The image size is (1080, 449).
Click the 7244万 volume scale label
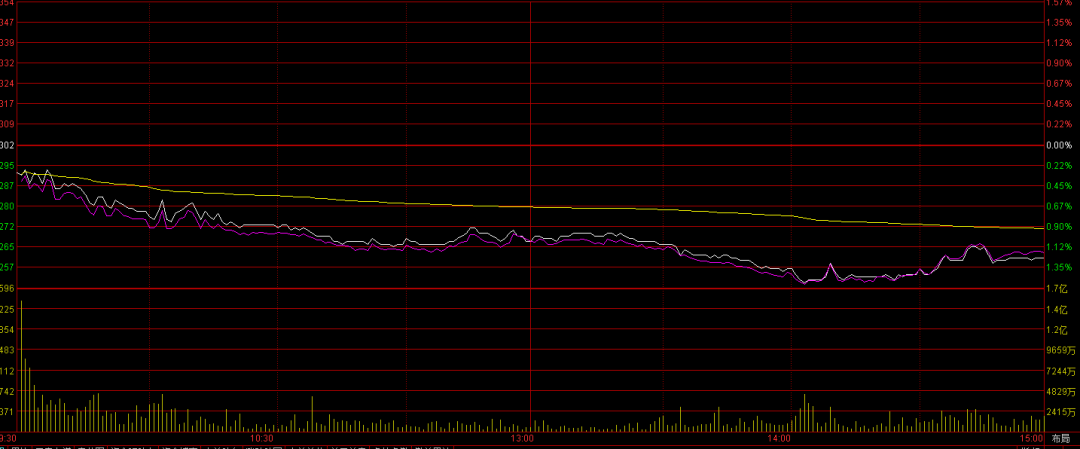[x=1058, y=371]
